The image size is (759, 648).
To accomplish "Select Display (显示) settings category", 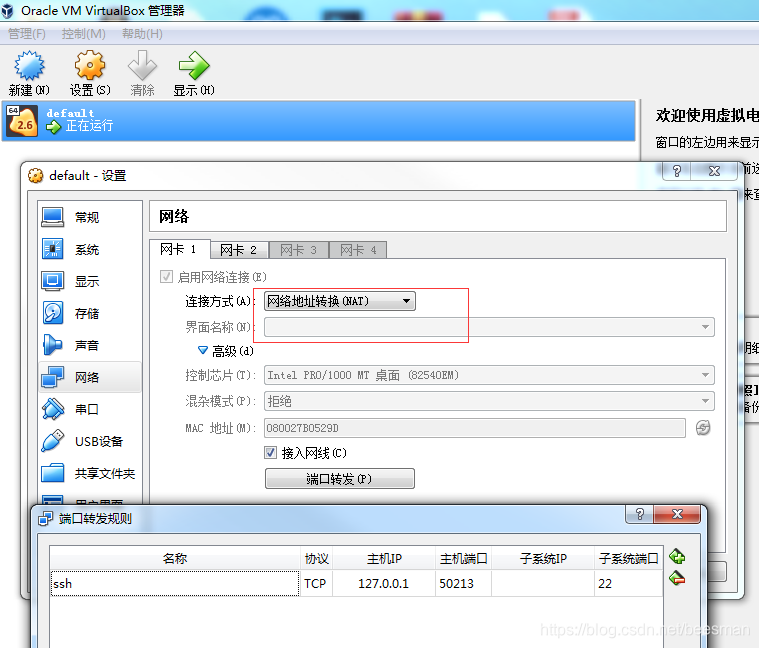I will pyautogui.click(x=90, y=281).
